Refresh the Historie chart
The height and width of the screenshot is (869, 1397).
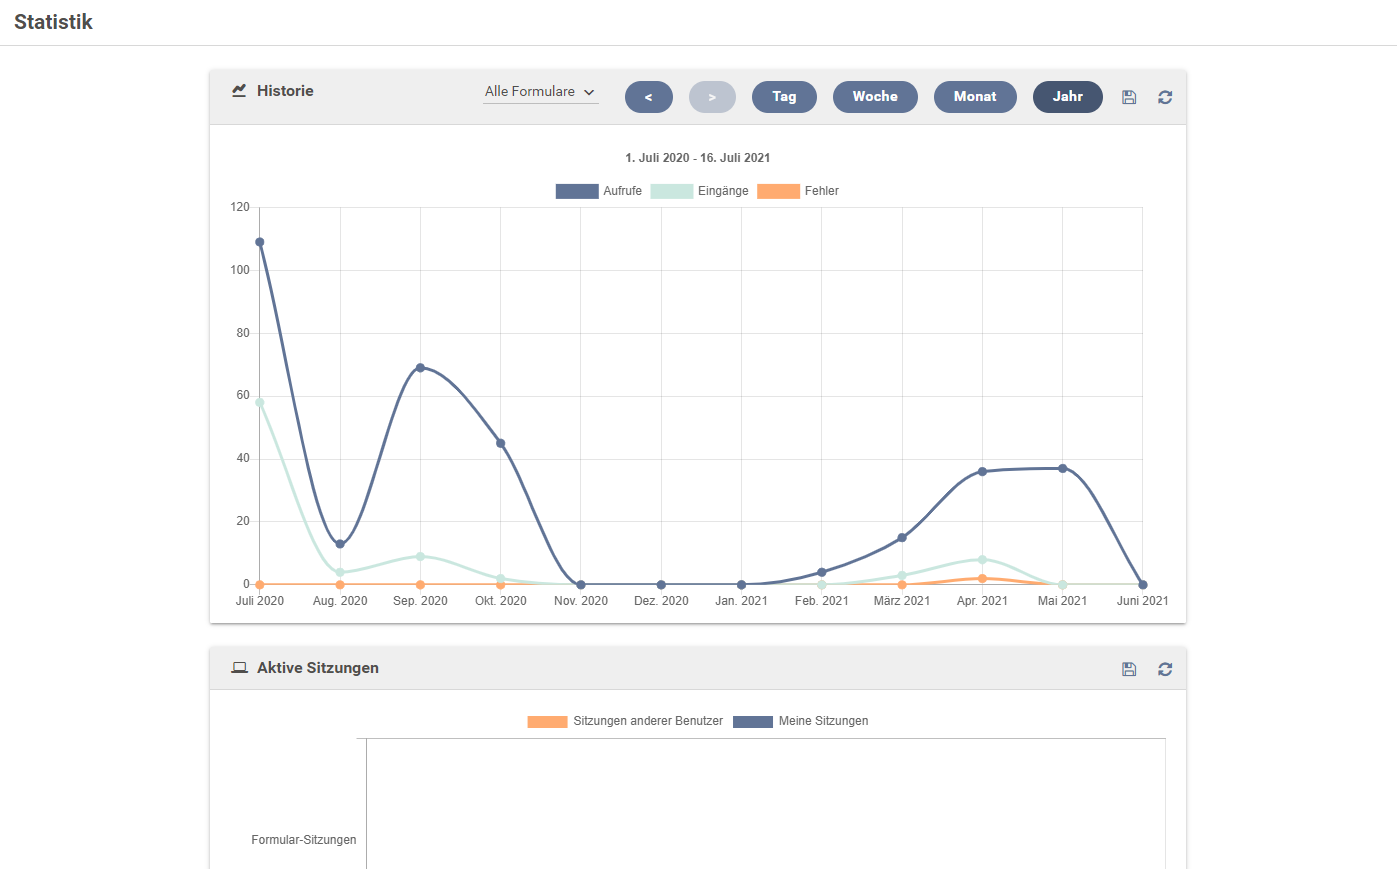pos(1165,97)
